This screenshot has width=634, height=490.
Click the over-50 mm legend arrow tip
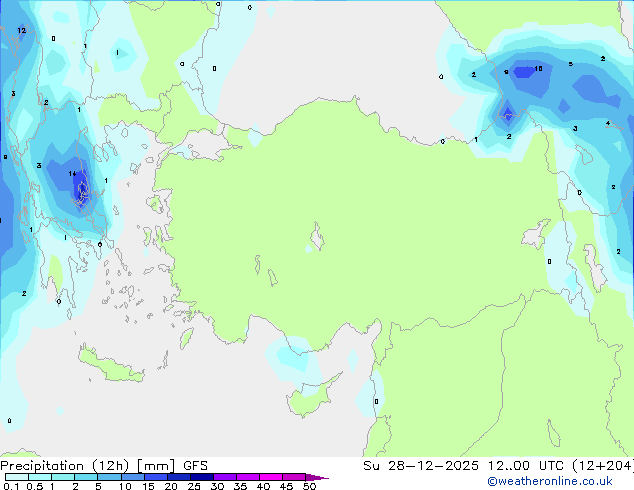pos(317,477)
